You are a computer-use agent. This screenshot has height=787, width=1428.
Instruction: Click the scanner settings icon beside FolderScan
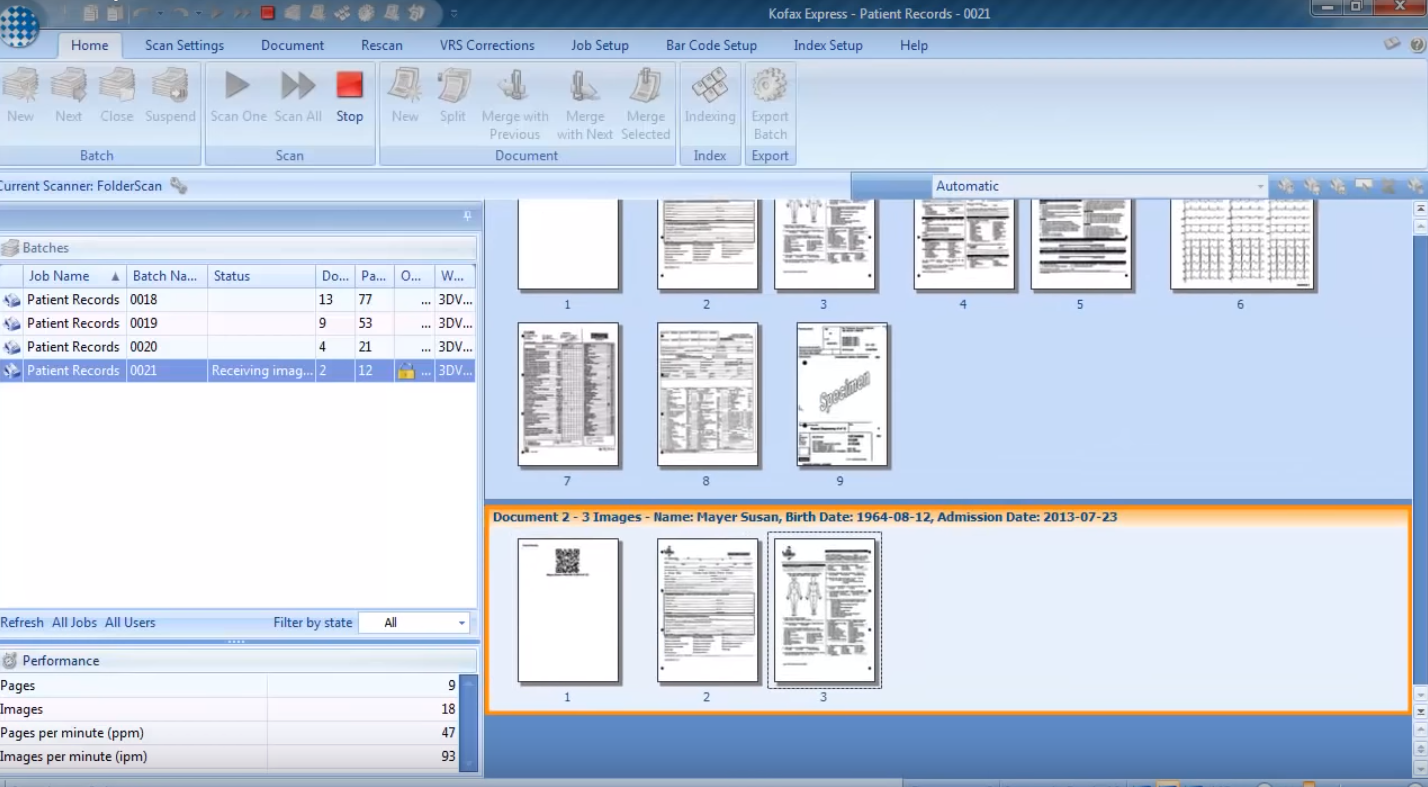pyautogui.click(x=179, y=186)
